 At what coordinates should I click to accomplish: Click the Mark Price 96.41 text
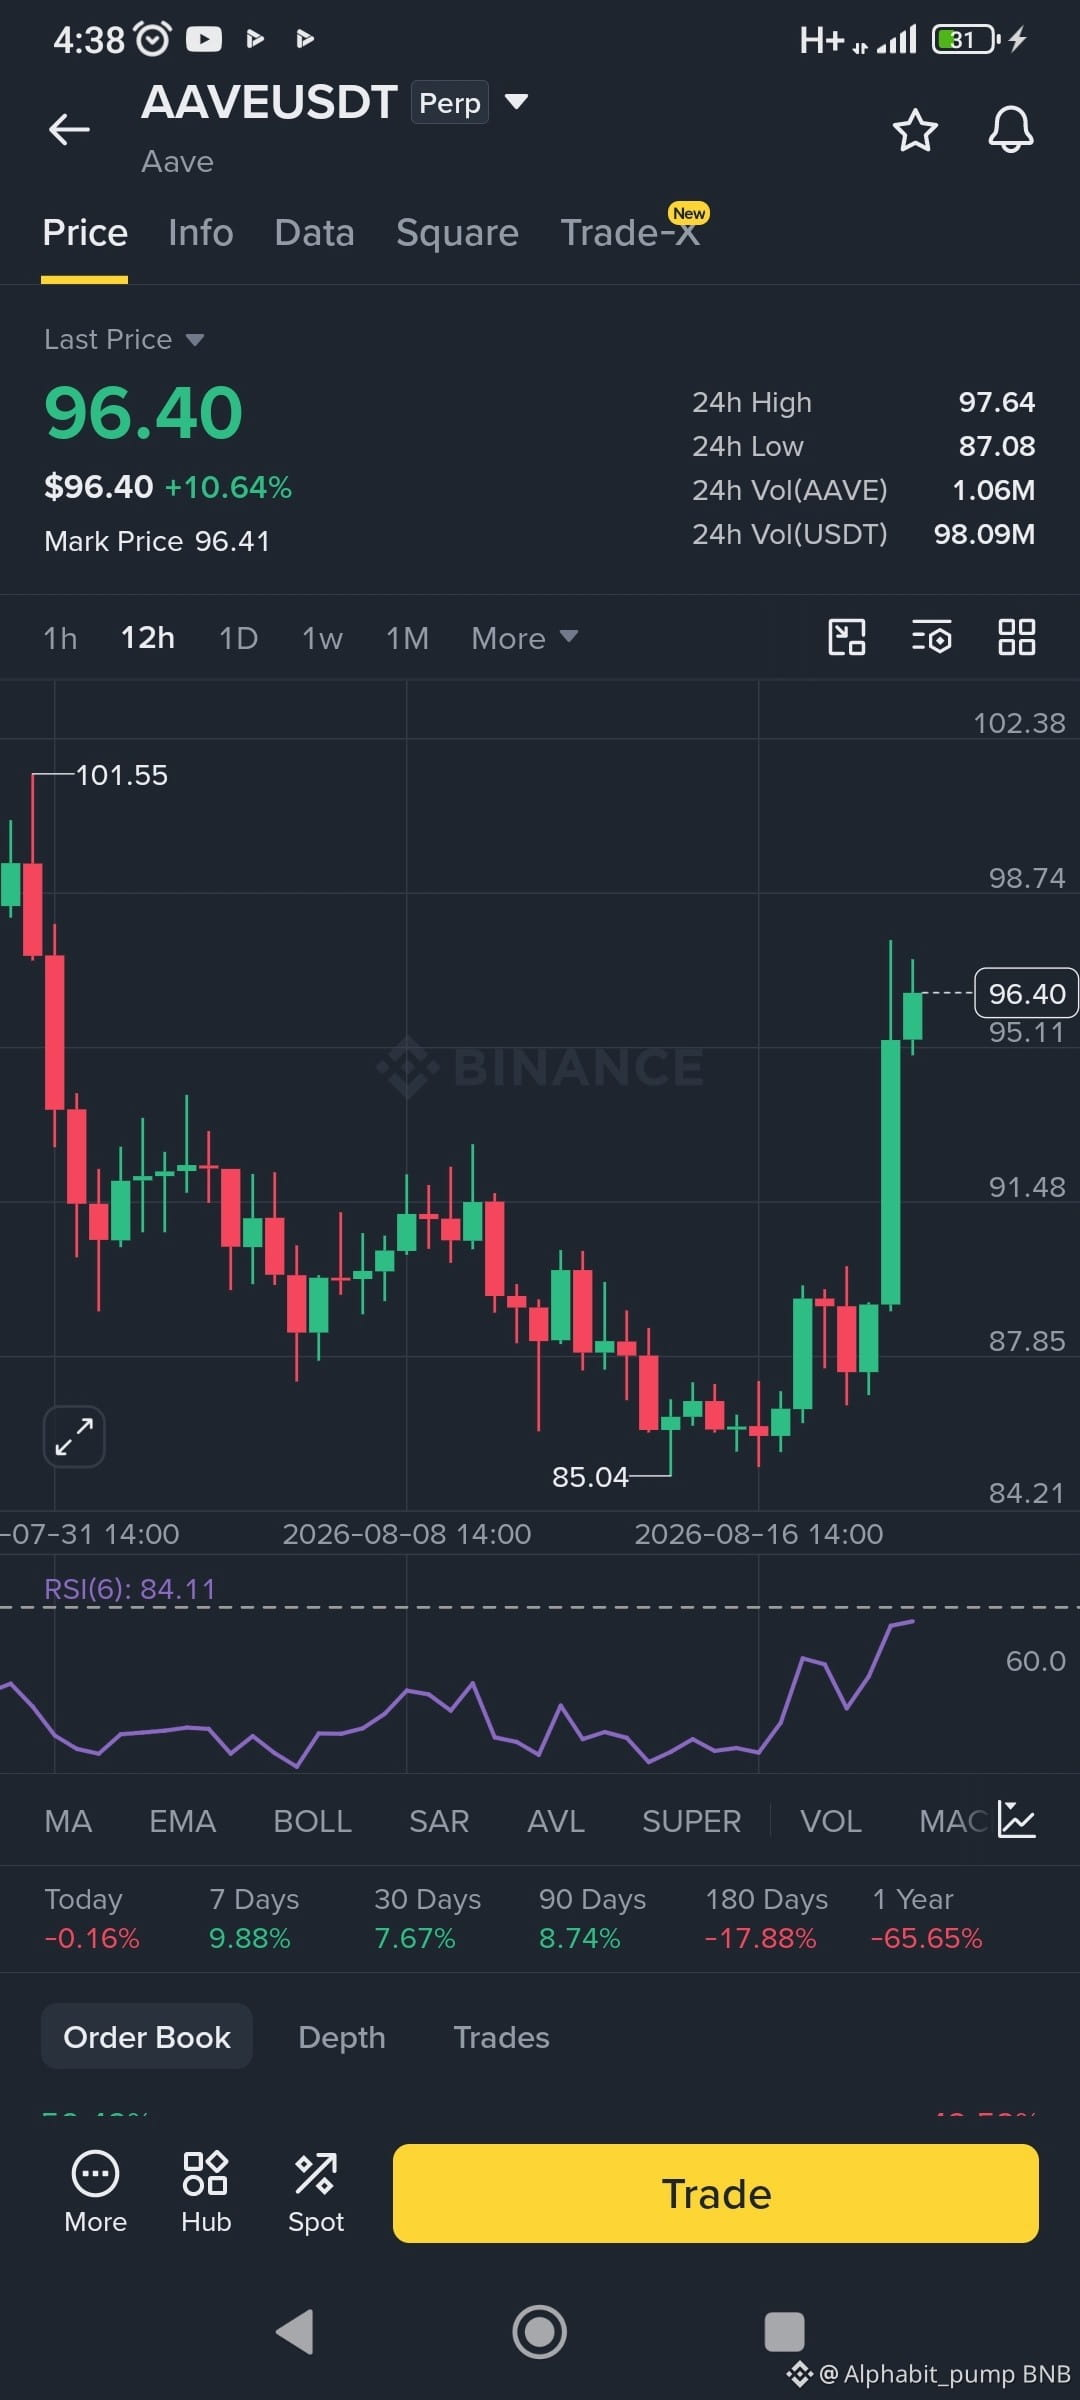(x=157, y=541)
